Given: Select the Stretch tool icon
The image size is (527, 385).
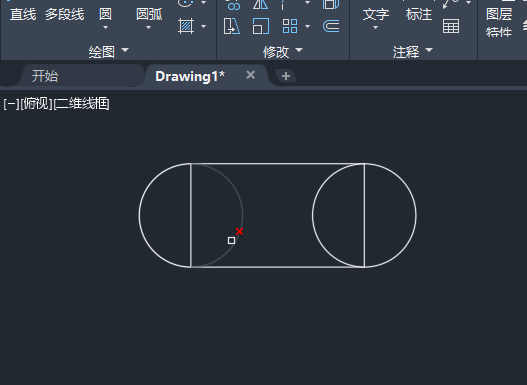Looking at the screenshot, I should 232,26.
